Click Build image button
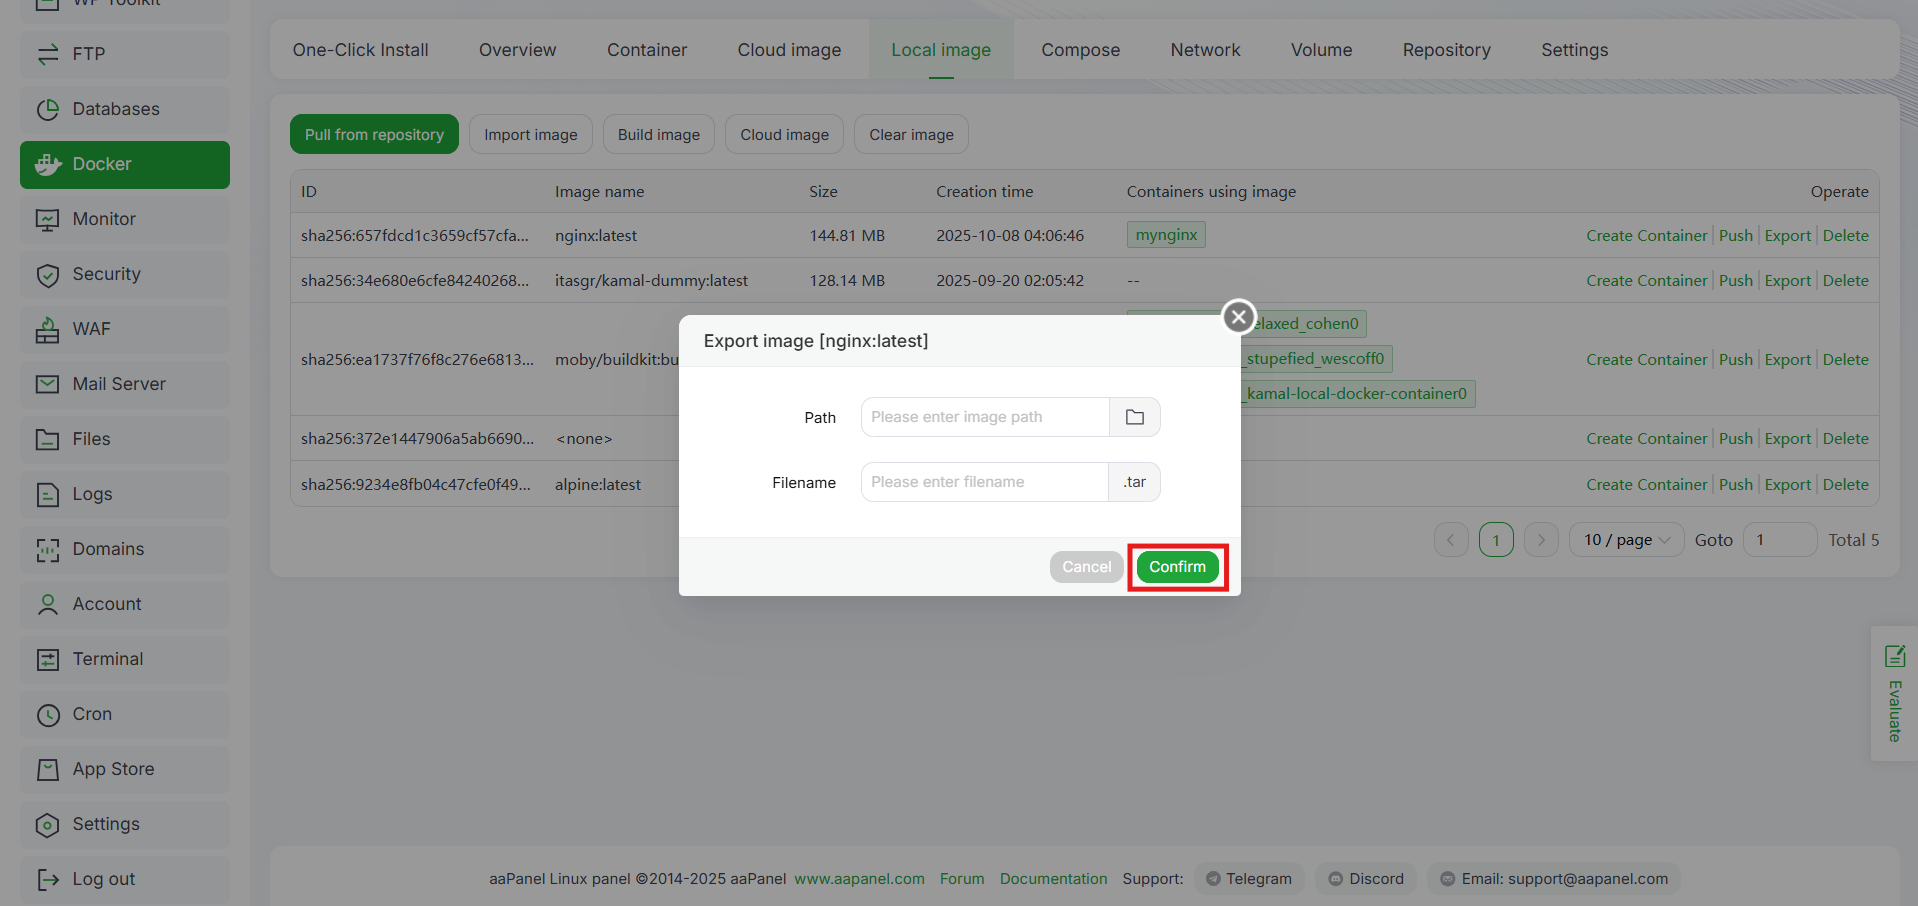1918x906 pixels. tap(658, 134)
